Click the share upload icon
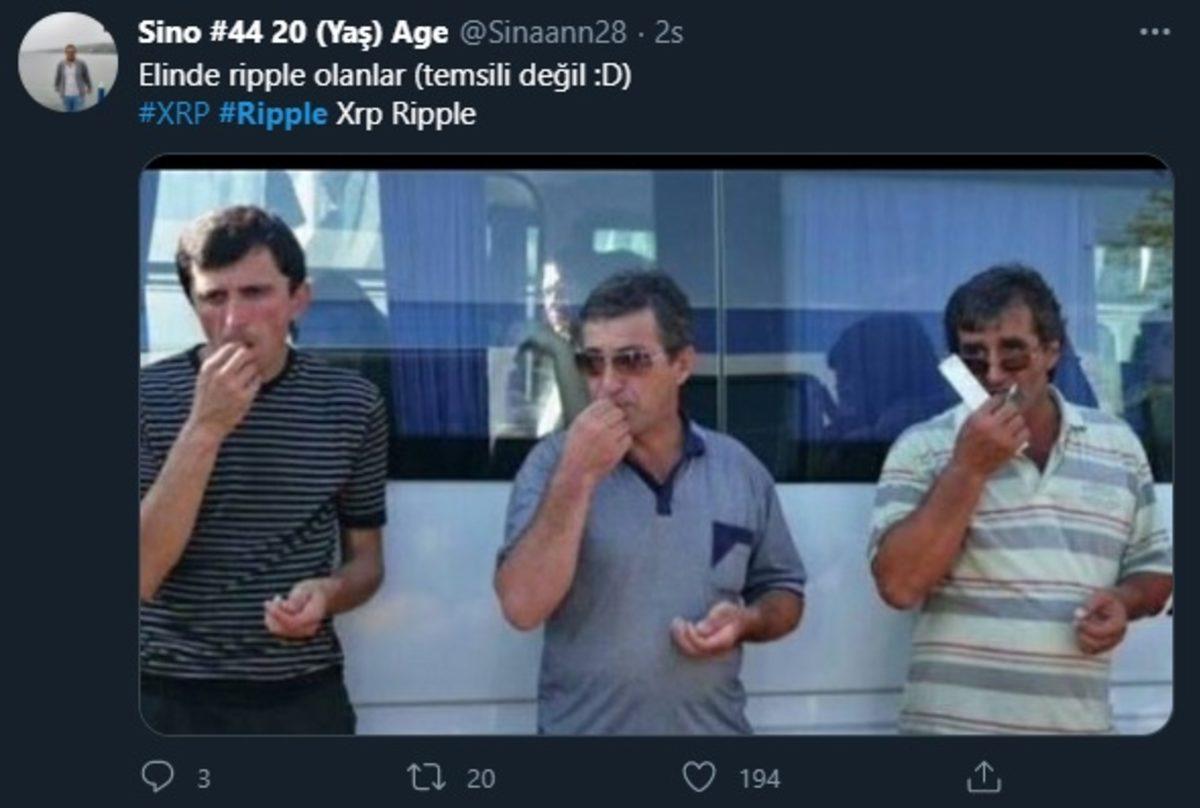The image size is (1200, 808). pos(984,776)
